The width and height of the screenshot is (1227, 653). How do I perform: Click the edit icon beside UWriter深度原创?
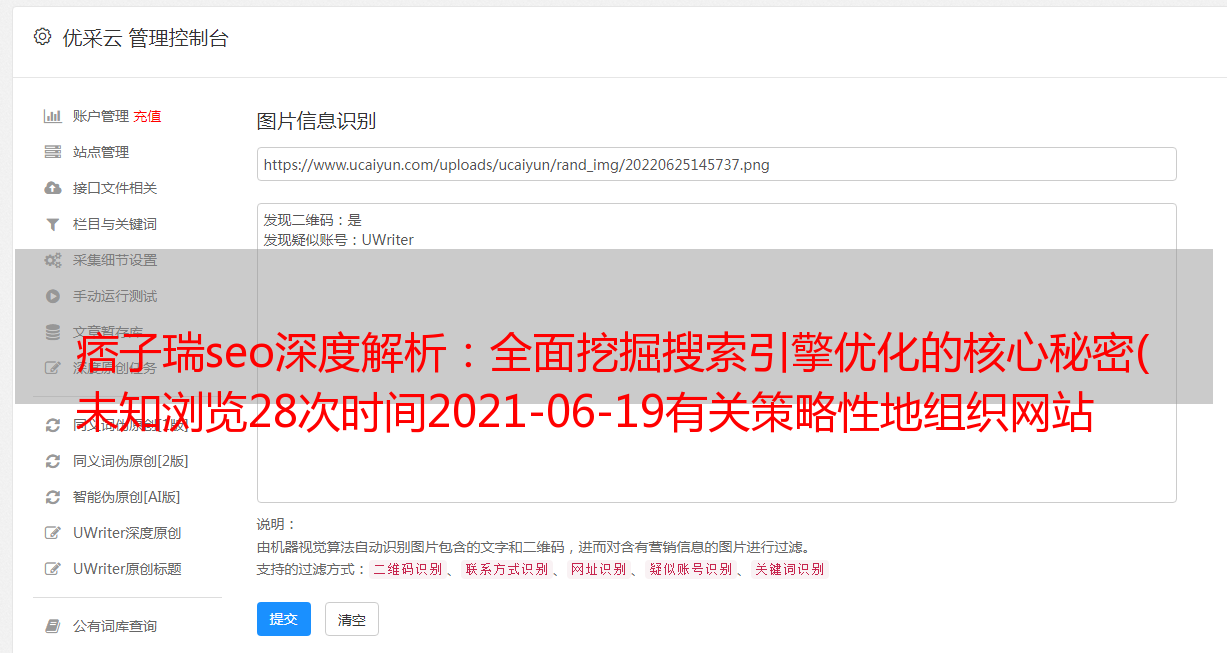[x=53, y=533]
